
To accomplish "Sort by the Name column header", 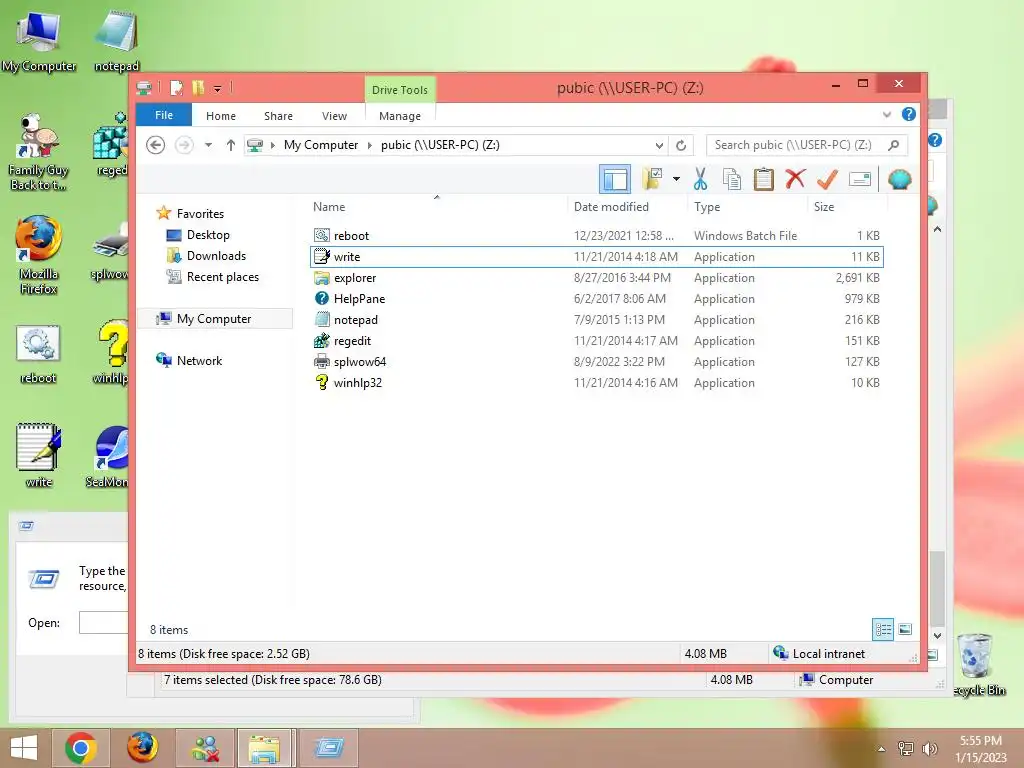I will click(329, 206).
